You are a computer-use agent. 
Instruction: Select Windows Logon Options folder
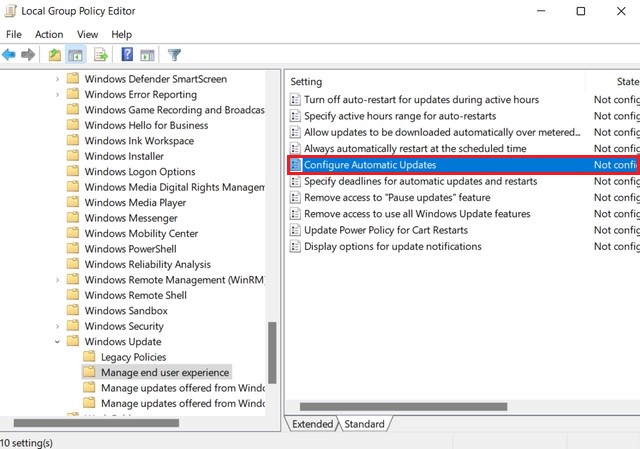tap(131, 172)
